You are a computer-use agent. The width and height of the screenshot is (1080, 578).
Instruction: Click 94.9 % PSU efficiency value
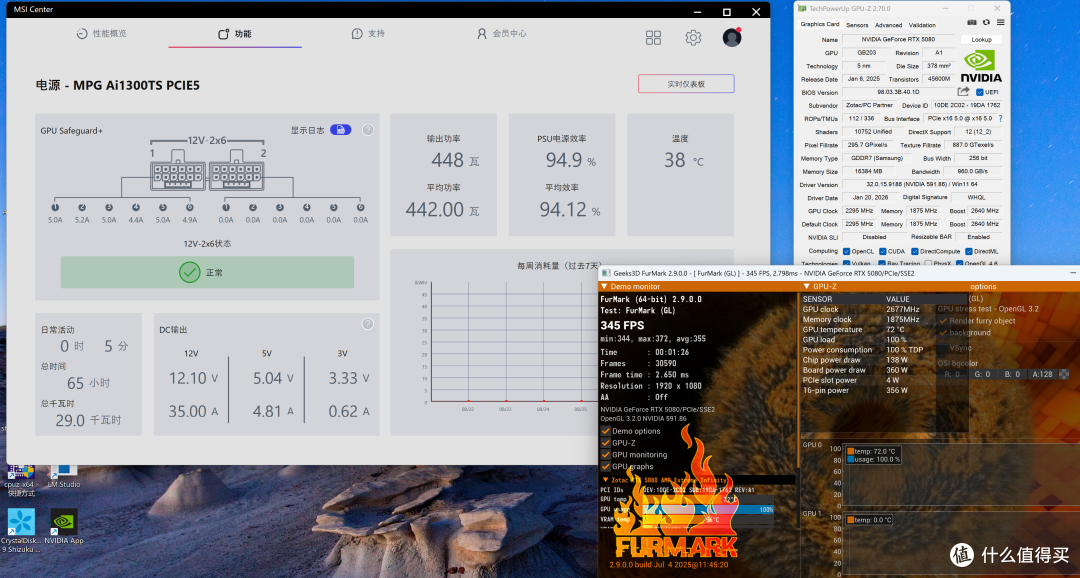(571, 161)
